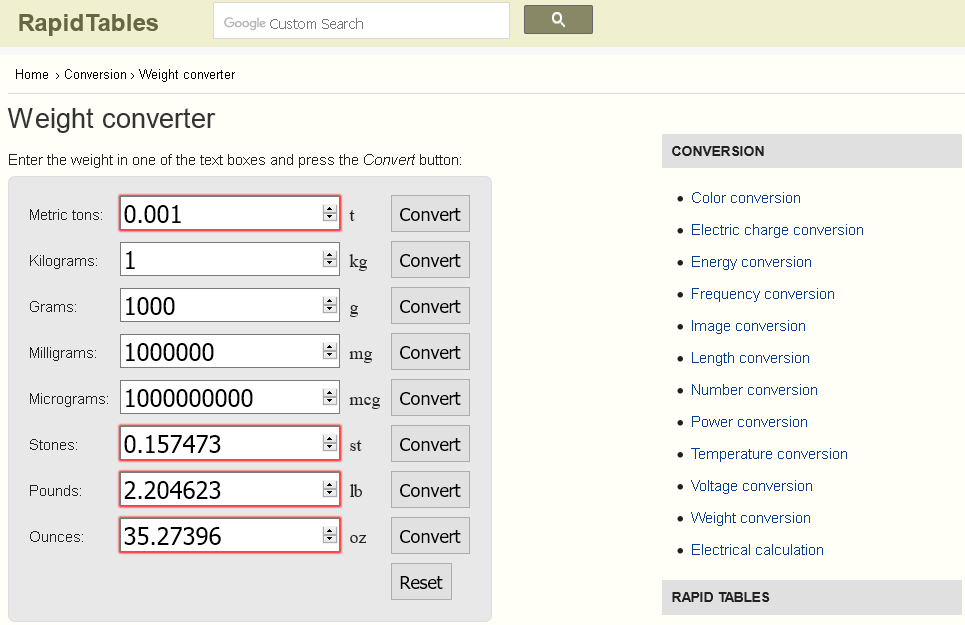
Task: Click the Ounces field spinner arrows
Action: [329, 536]
